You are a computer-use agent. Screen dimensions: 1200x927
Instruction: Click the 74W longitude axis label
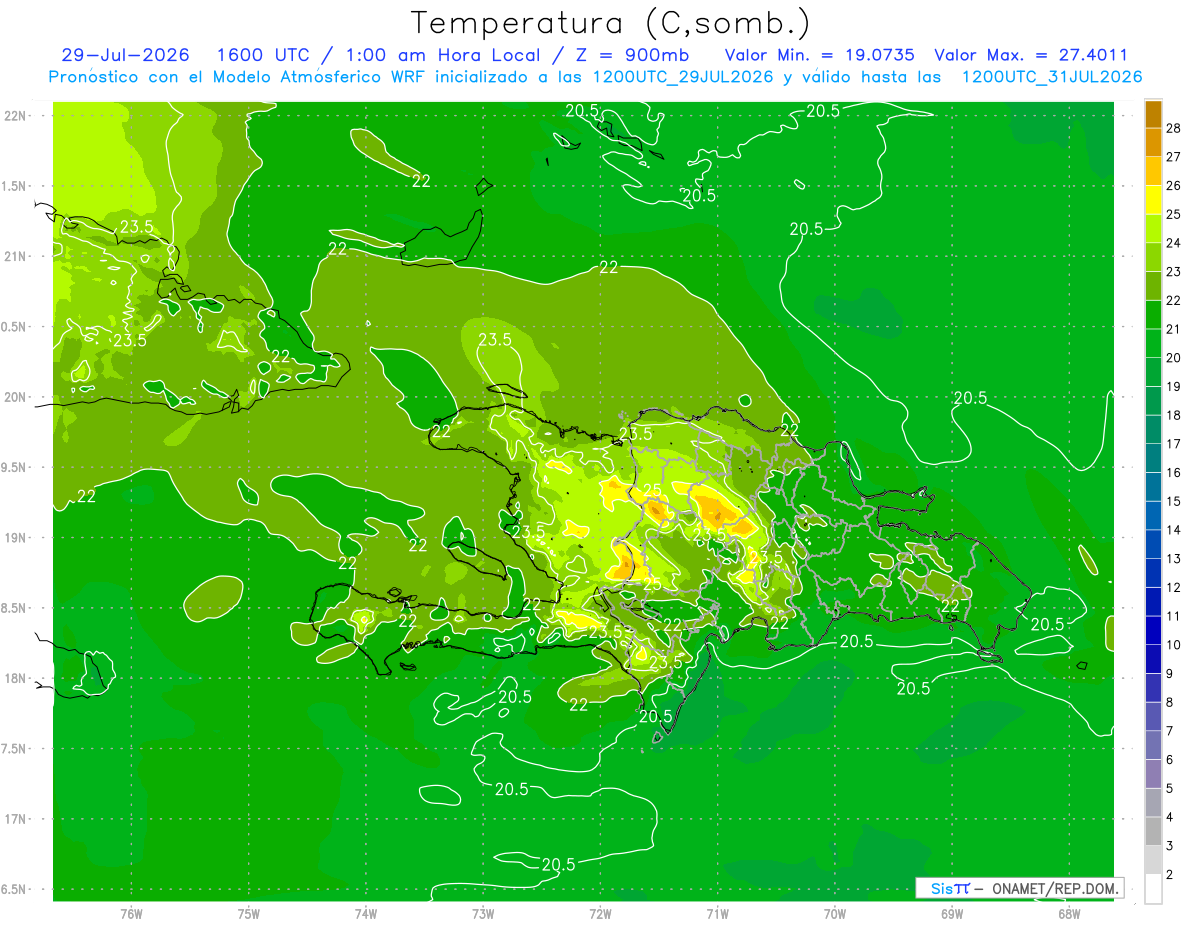(366, 913)
